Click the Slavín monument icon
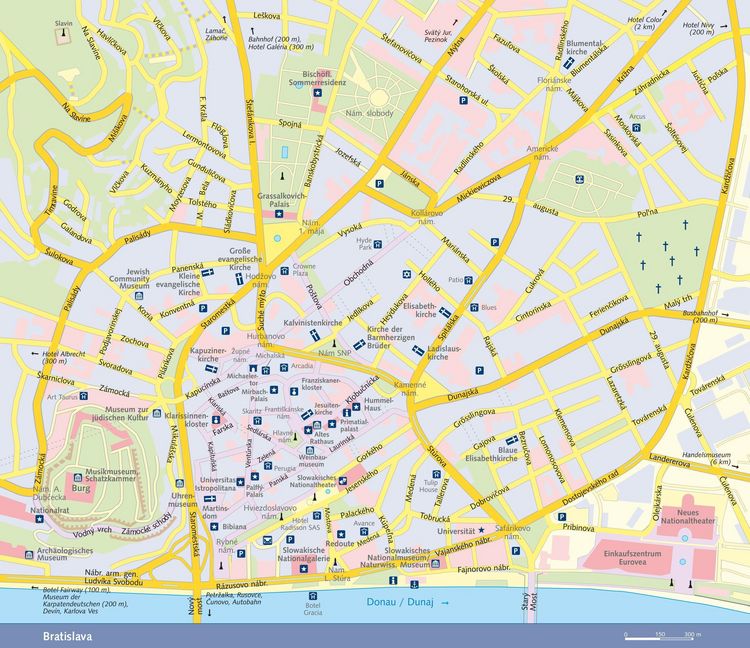750x648 pixels. pyautogui.click(x=63, y=34)
